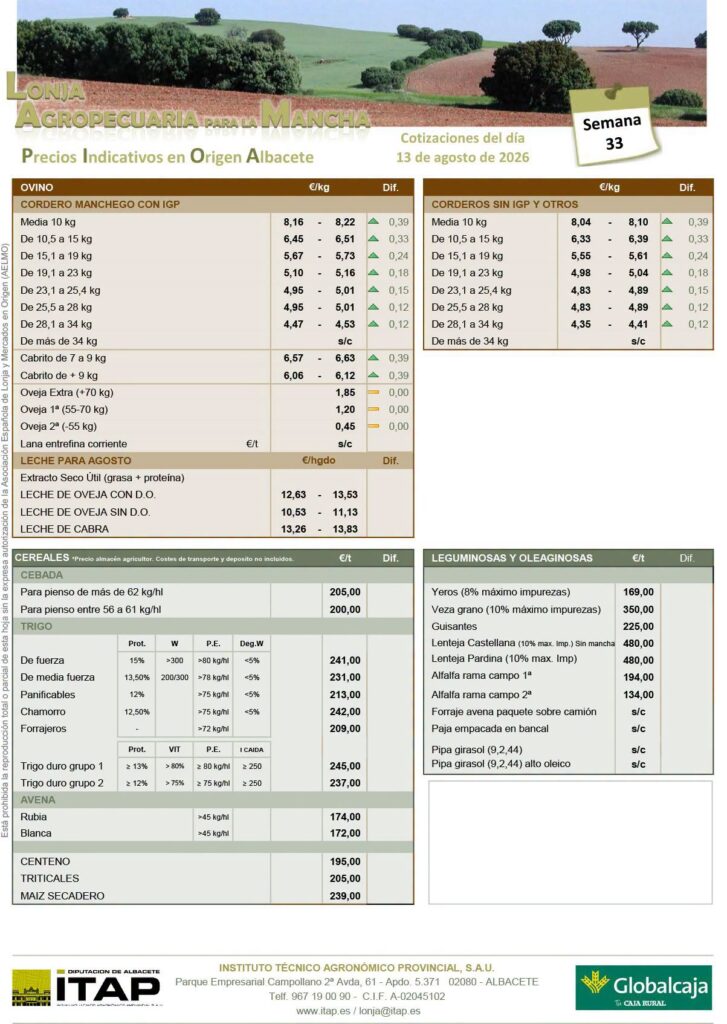
Task: Select the LEGUMINOSAS Y OLEAGINOSAS header
Action: (512, 558)
